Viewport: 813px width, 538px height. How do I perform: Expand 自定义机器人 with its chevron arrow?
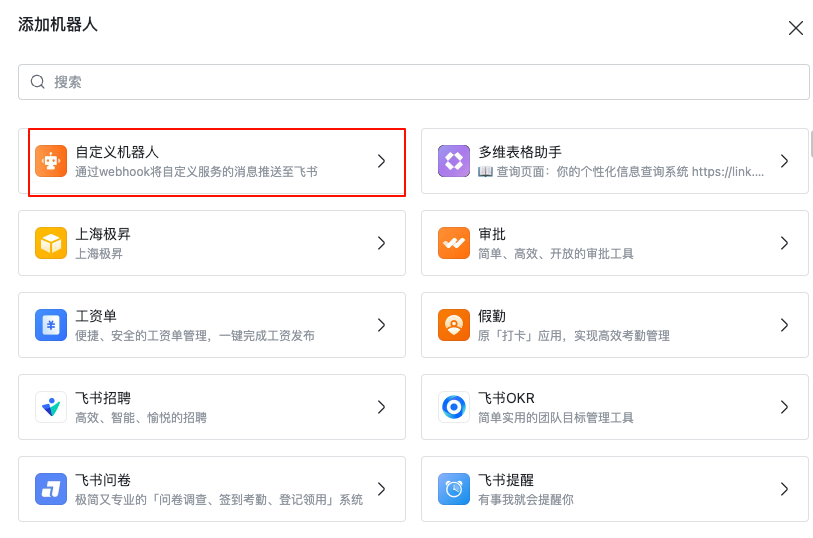381,161
